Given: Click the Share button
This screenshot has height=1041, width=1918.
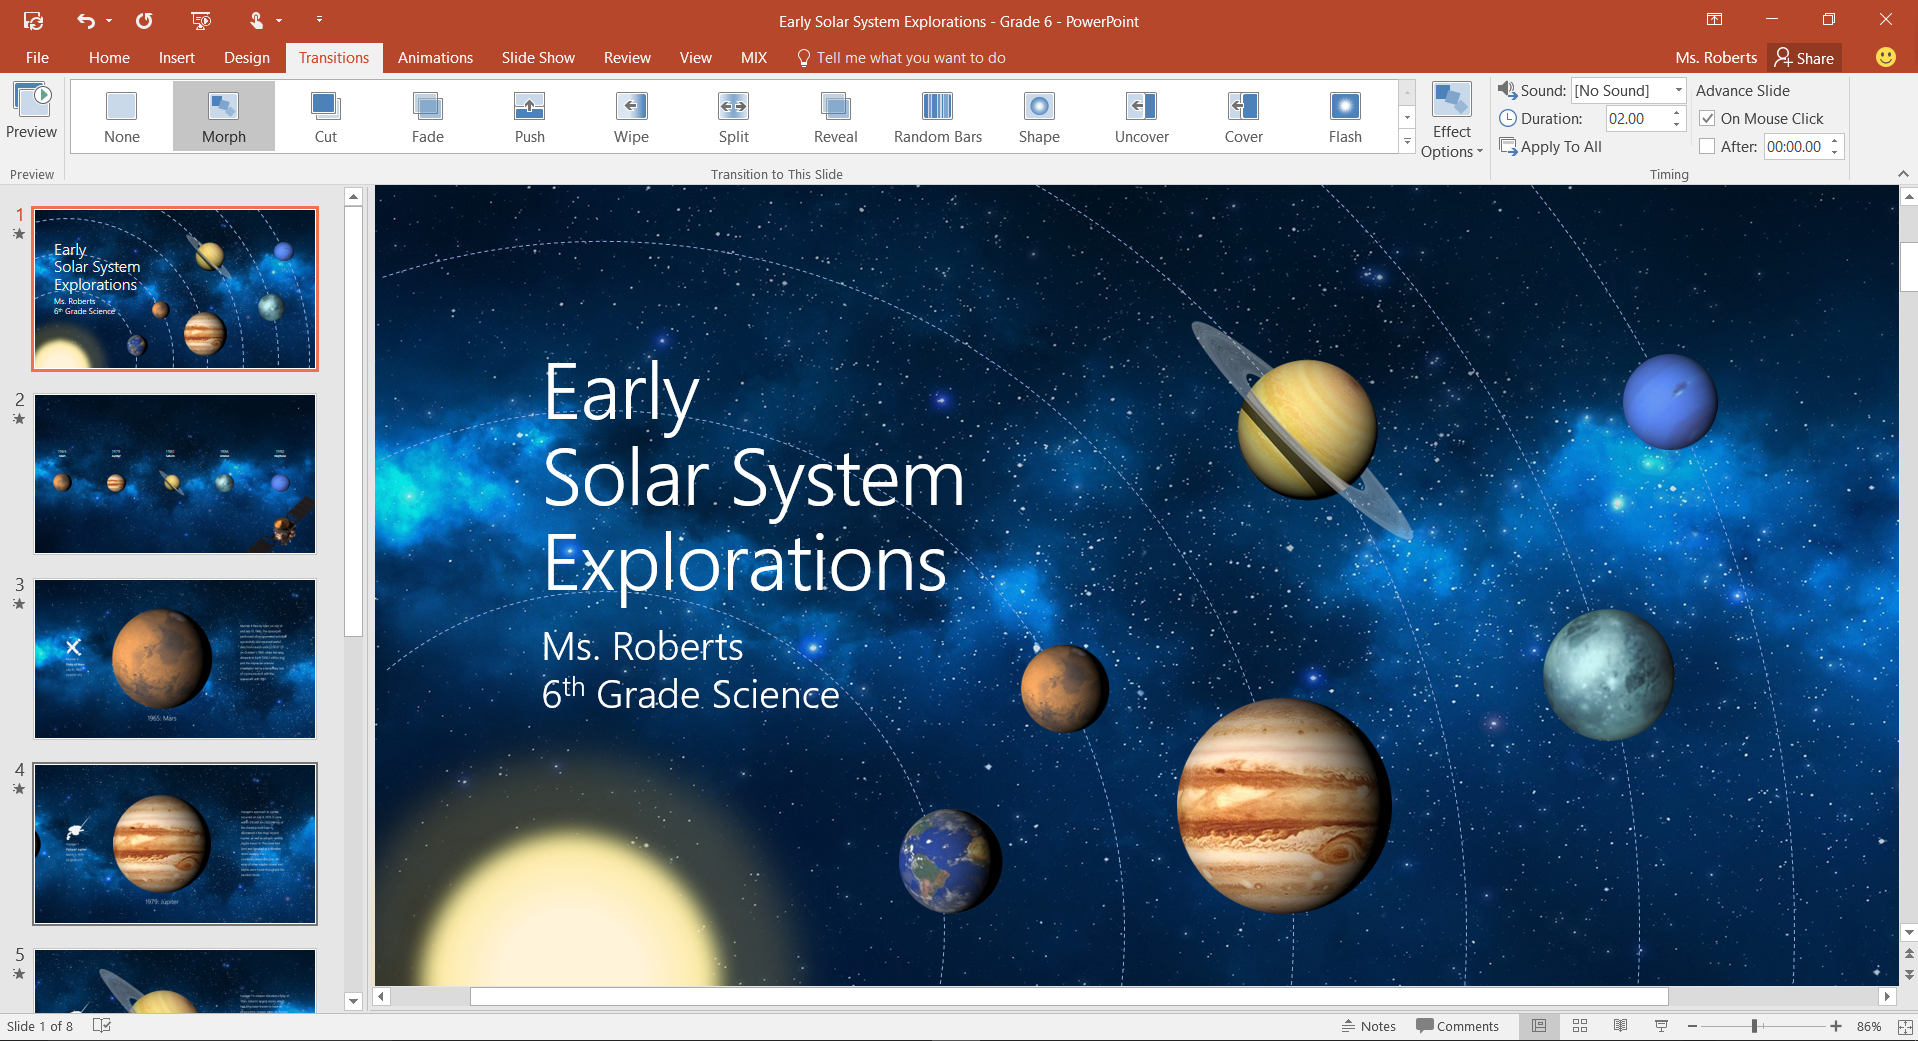Looking at the screenshot, I should (x=1804, y=58).
